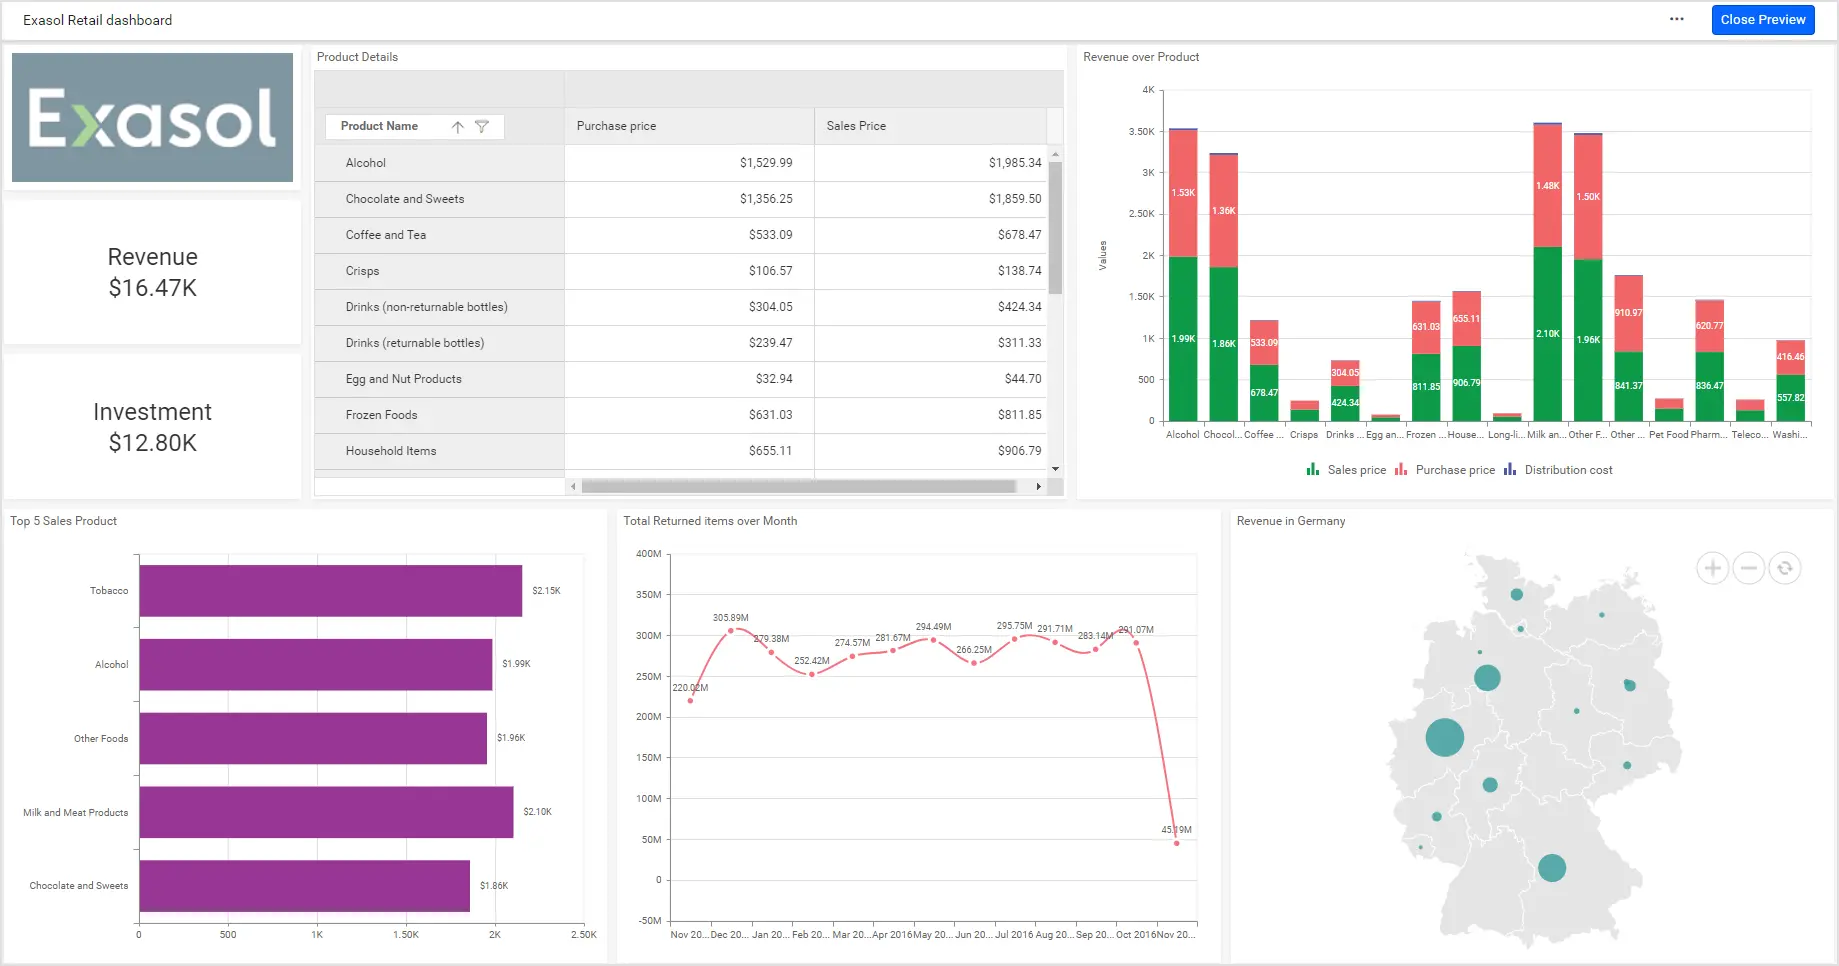Reset the Germany map view
Screen dimensions: 1839x966
point(1784,569)
